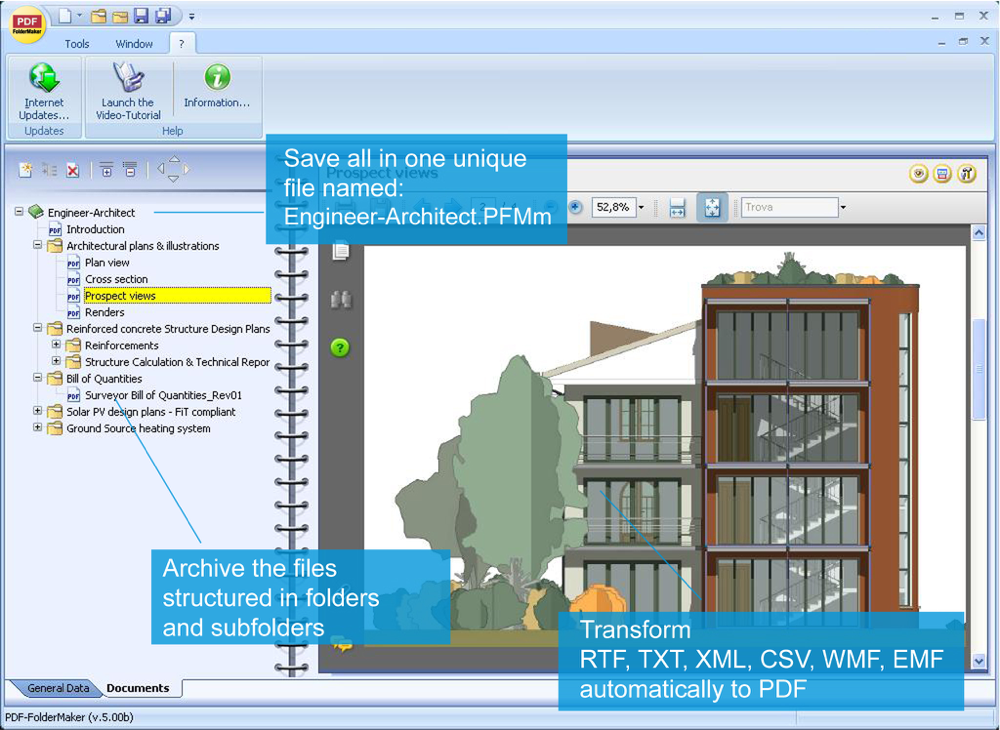Open the Renders document
Image resolution: width=1000 pixels, height=730 pixels.
105,312
